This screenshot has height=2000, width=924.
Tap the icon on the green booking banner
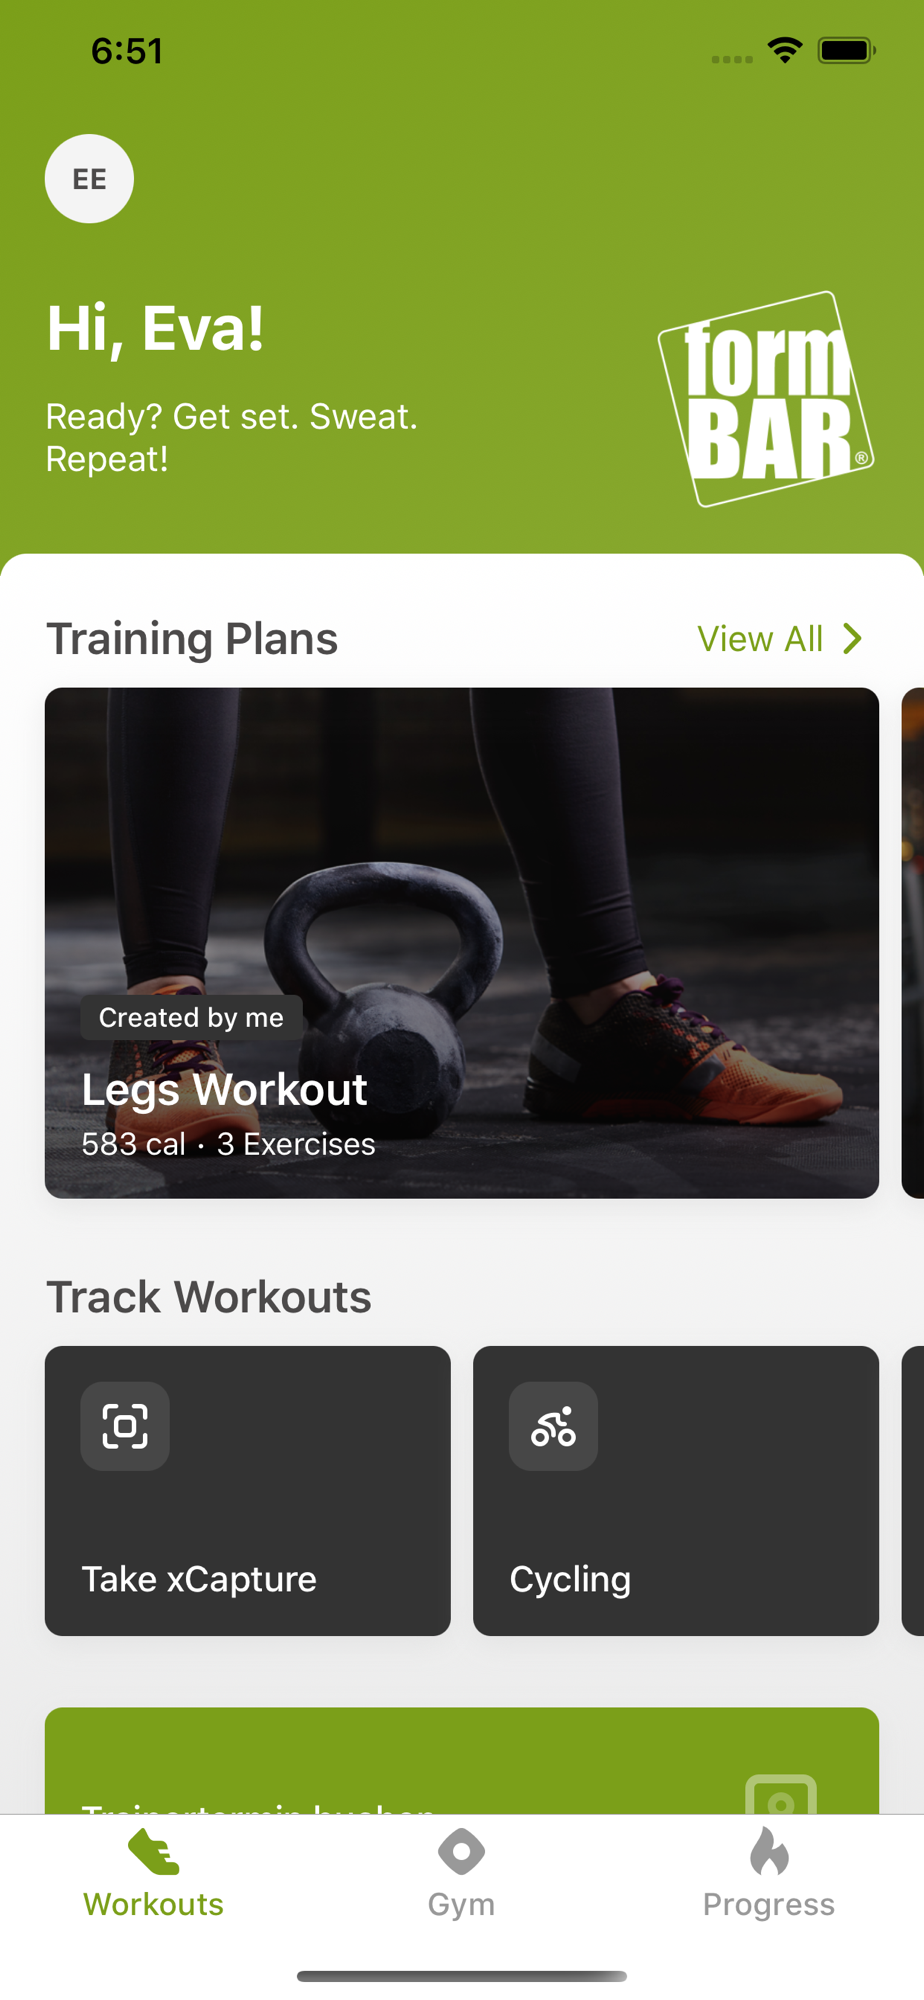click(x=781, y=1795)
